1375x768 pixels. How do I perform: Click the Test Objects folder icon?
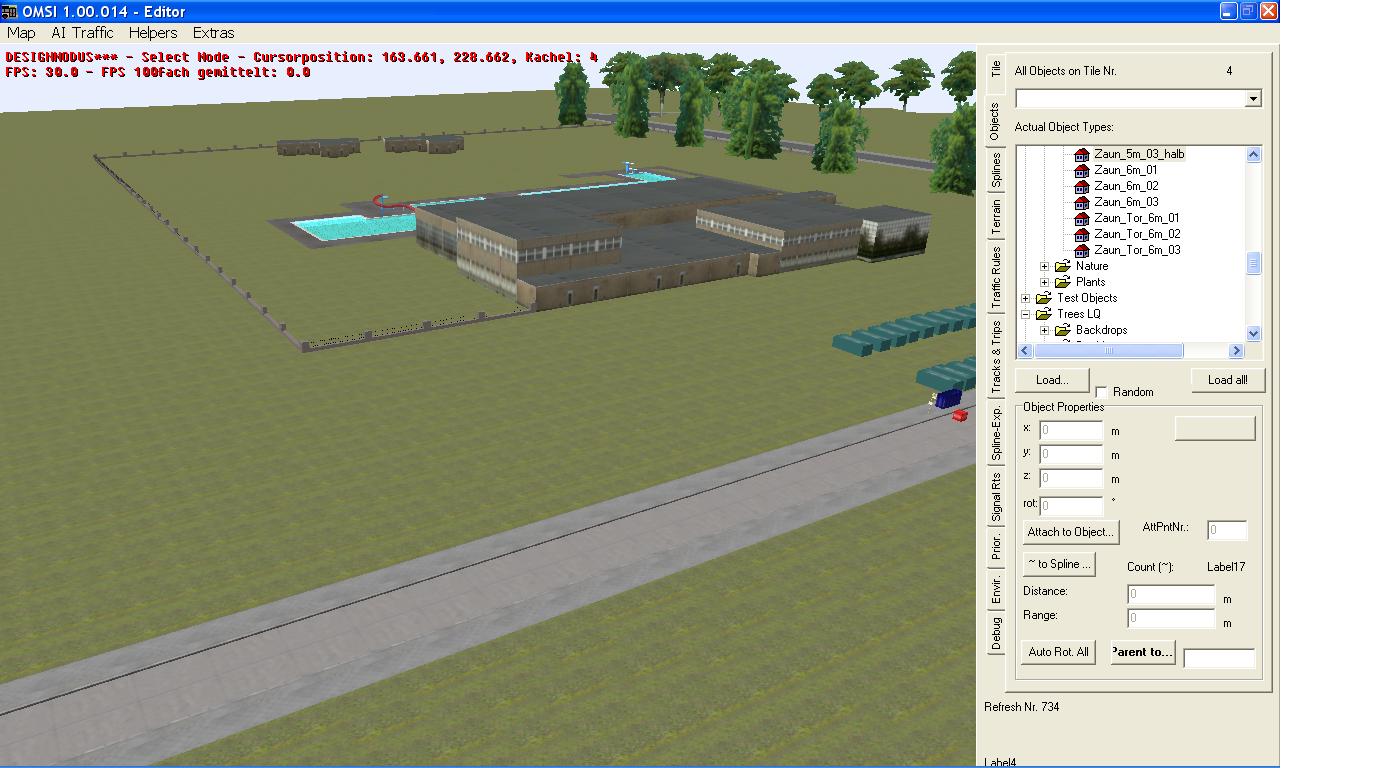coord(1044,299)
